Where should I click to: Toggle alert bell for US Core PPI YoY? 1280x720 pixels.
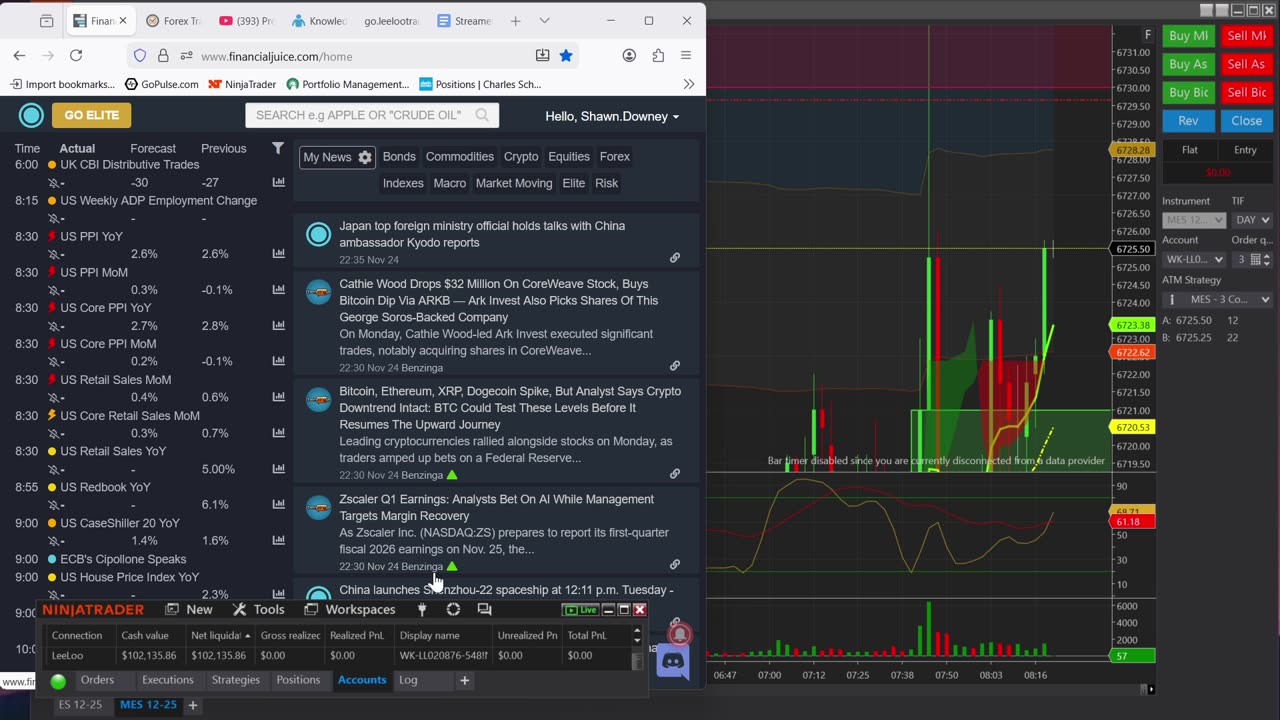(54, 326)
